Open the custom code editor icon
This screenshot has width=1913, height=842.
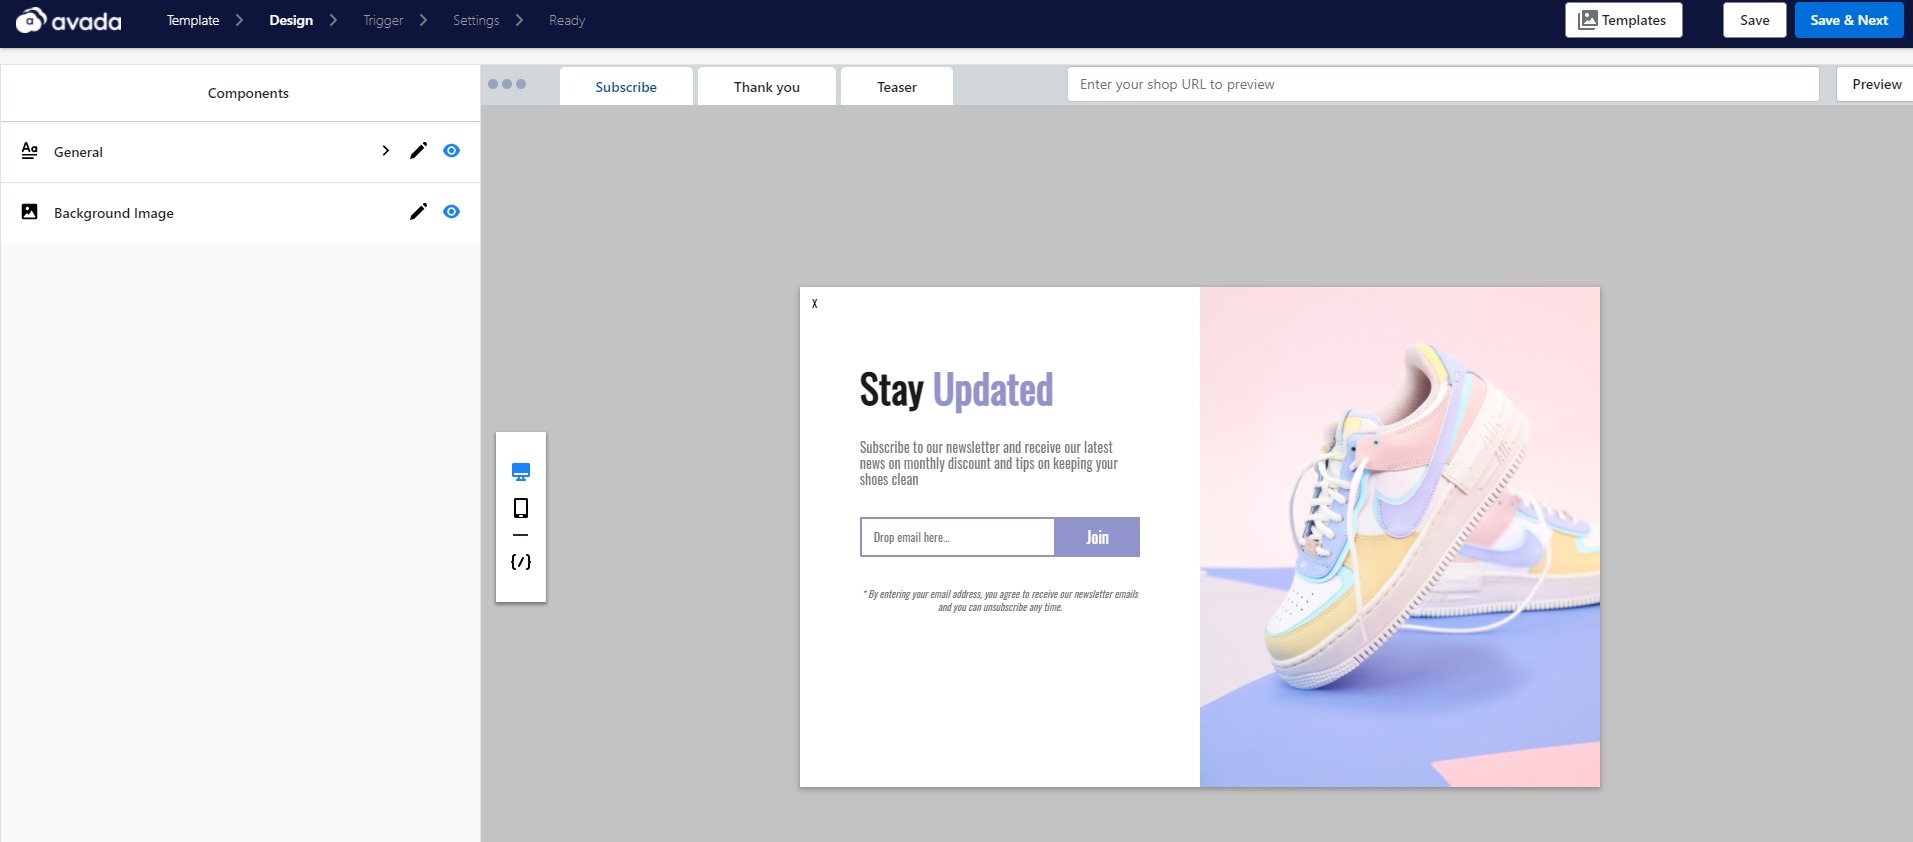(x=521, y=562)
